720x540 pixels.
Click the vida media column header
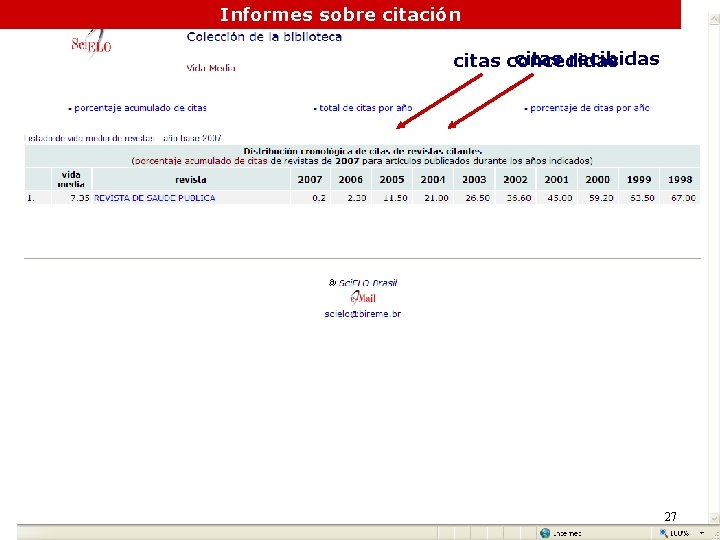(71, 180)
